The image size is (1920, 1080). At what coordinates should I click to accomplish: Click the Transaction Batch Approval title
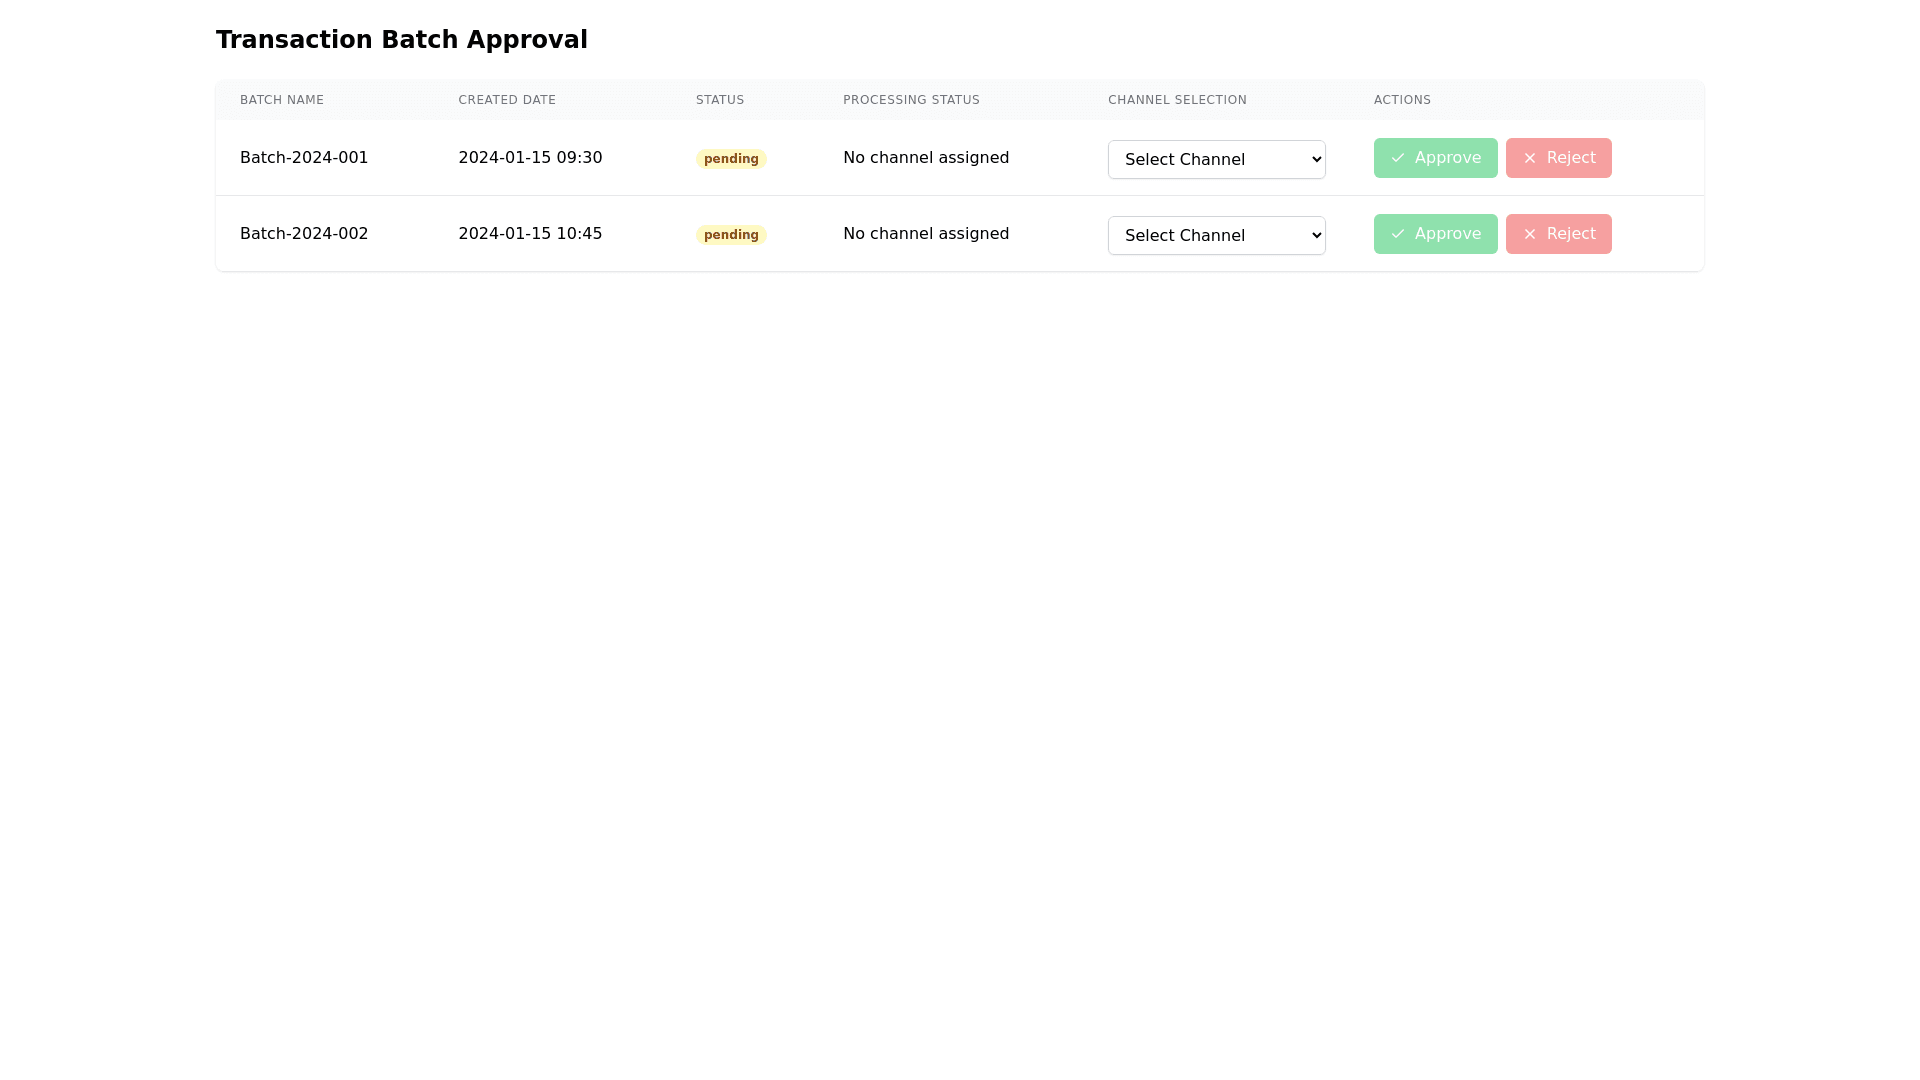coord(402,40)
